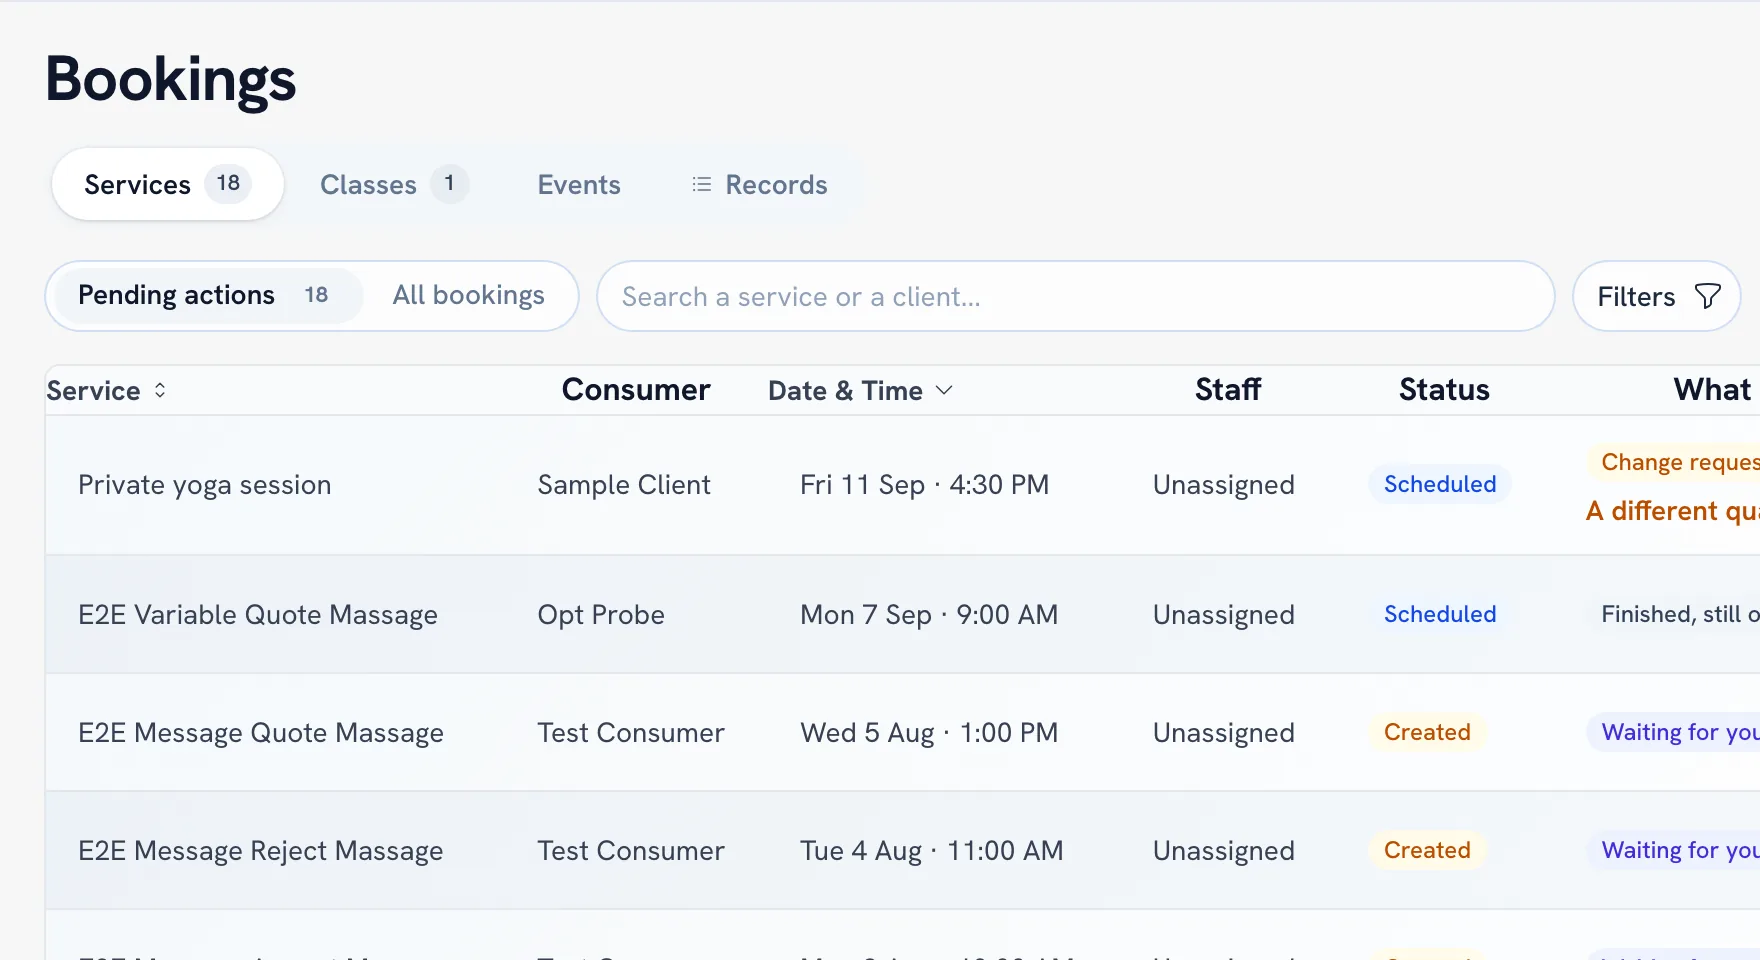
Task: Open E2E Message Reject Massage booking
Action: (261, 851)
